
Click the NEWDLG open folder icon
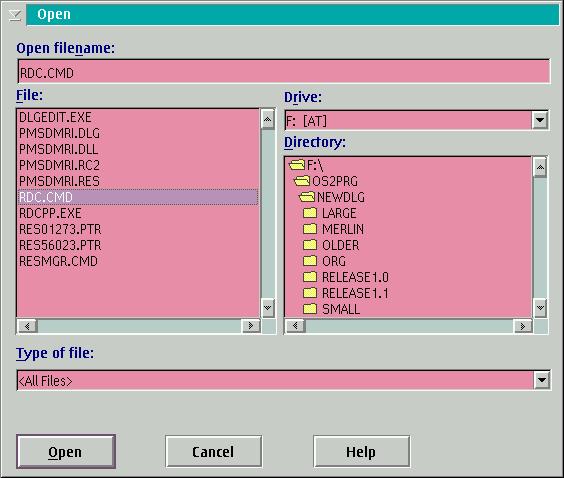pos(307,197)
